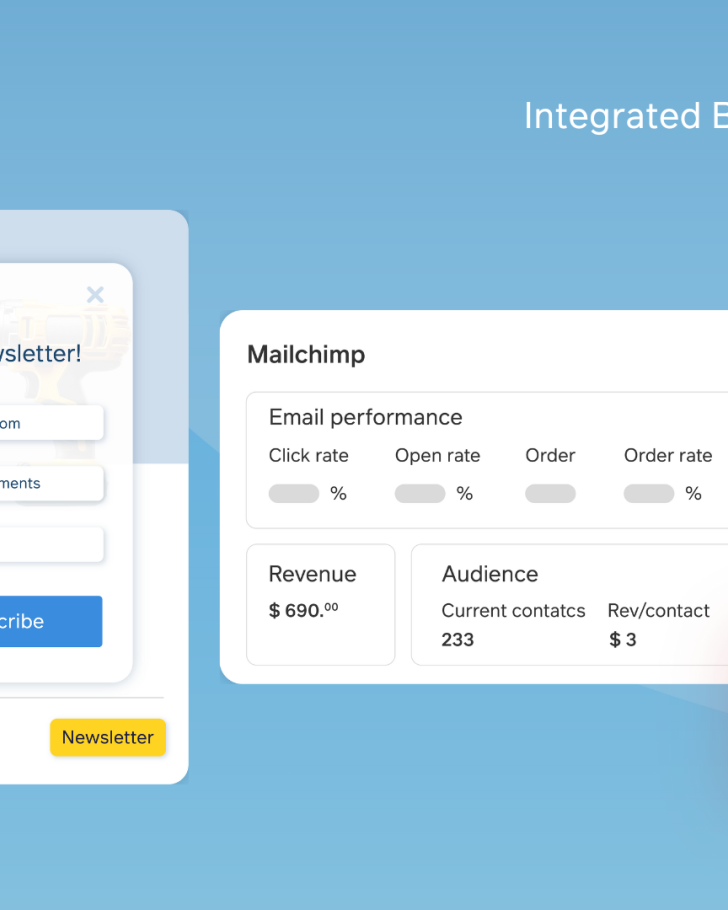Click the Current contacts value 233
The height and width of the screenshot is (910, 728).
click(x=457, y=639)
